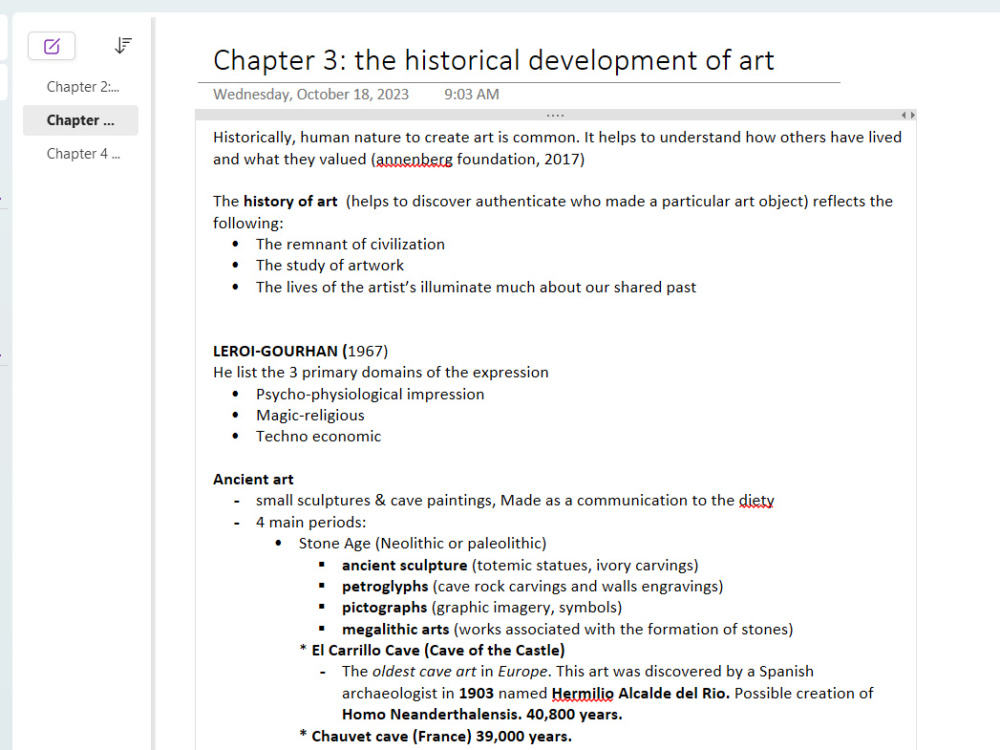Select the highlighted Chapter 3 page
The width and height of the screenshot is (1000, 750).
[80, 121]
